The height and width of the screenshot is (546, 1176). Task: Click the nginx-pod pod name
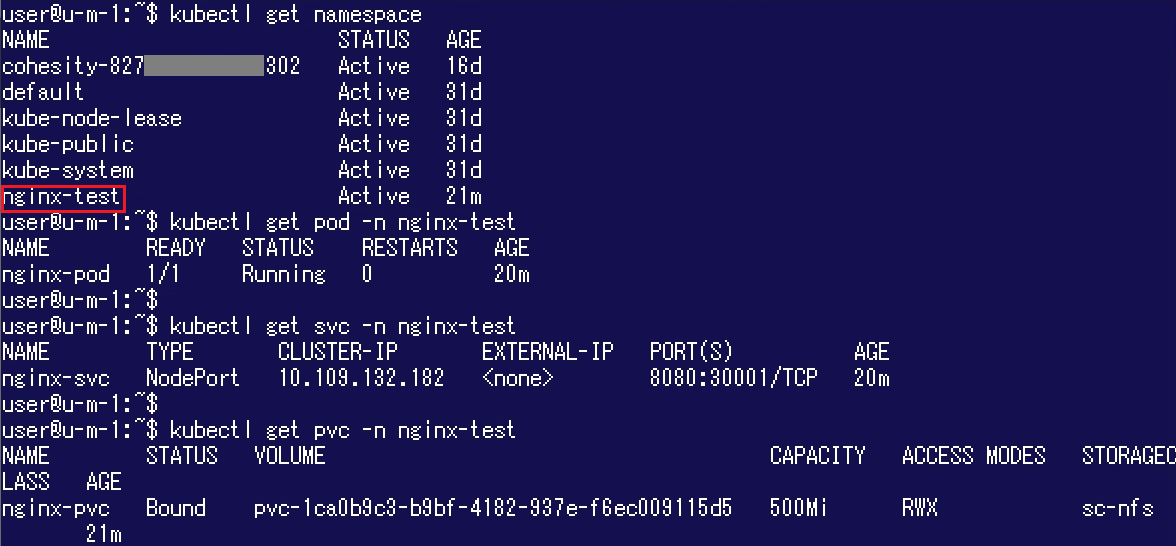pos(56,274)
